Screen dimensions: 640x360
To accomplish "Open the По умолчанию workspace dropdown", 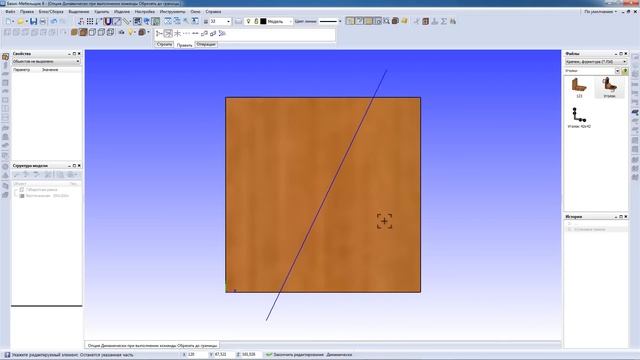I will pyautogui.click(x=600, y=12).
